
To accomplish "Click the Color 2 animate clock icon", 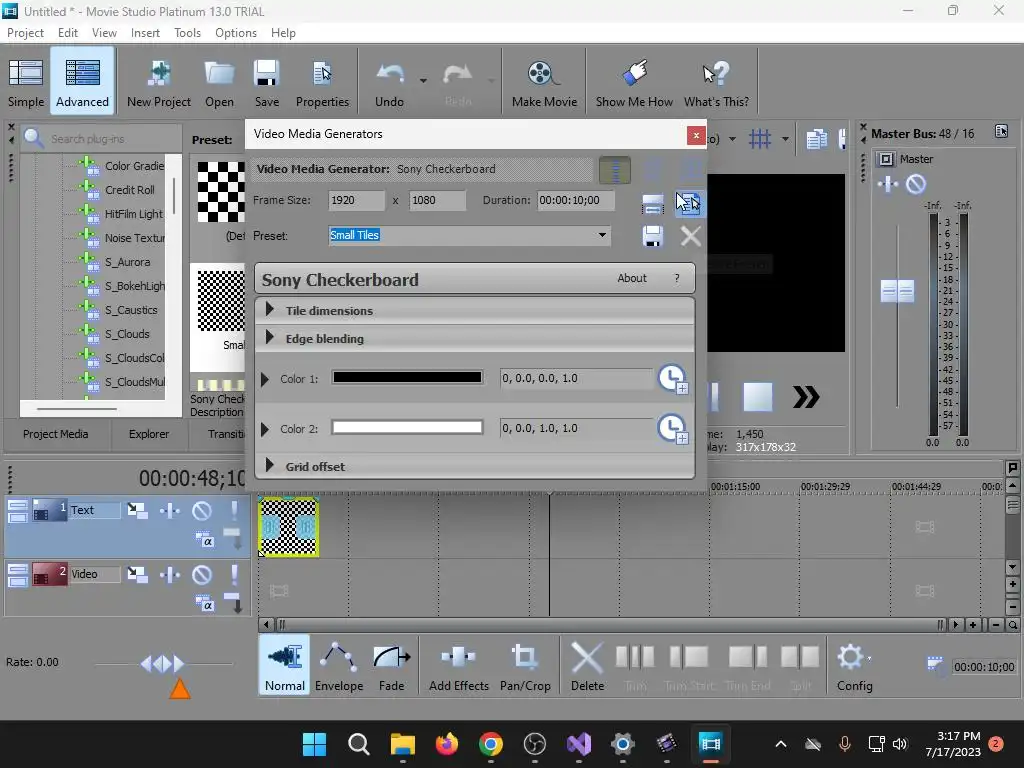I will tap(673, 429).
